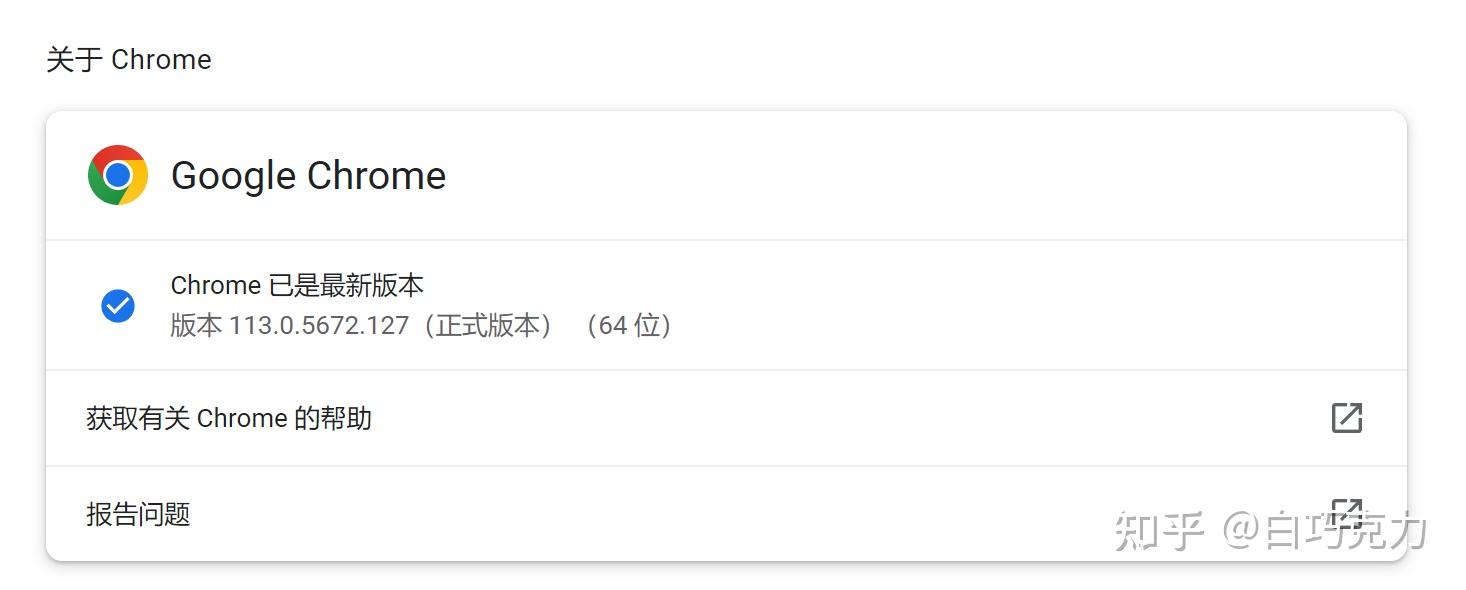
Task: Click the 知乎 watermark logo text
Action: (1158, 531)
